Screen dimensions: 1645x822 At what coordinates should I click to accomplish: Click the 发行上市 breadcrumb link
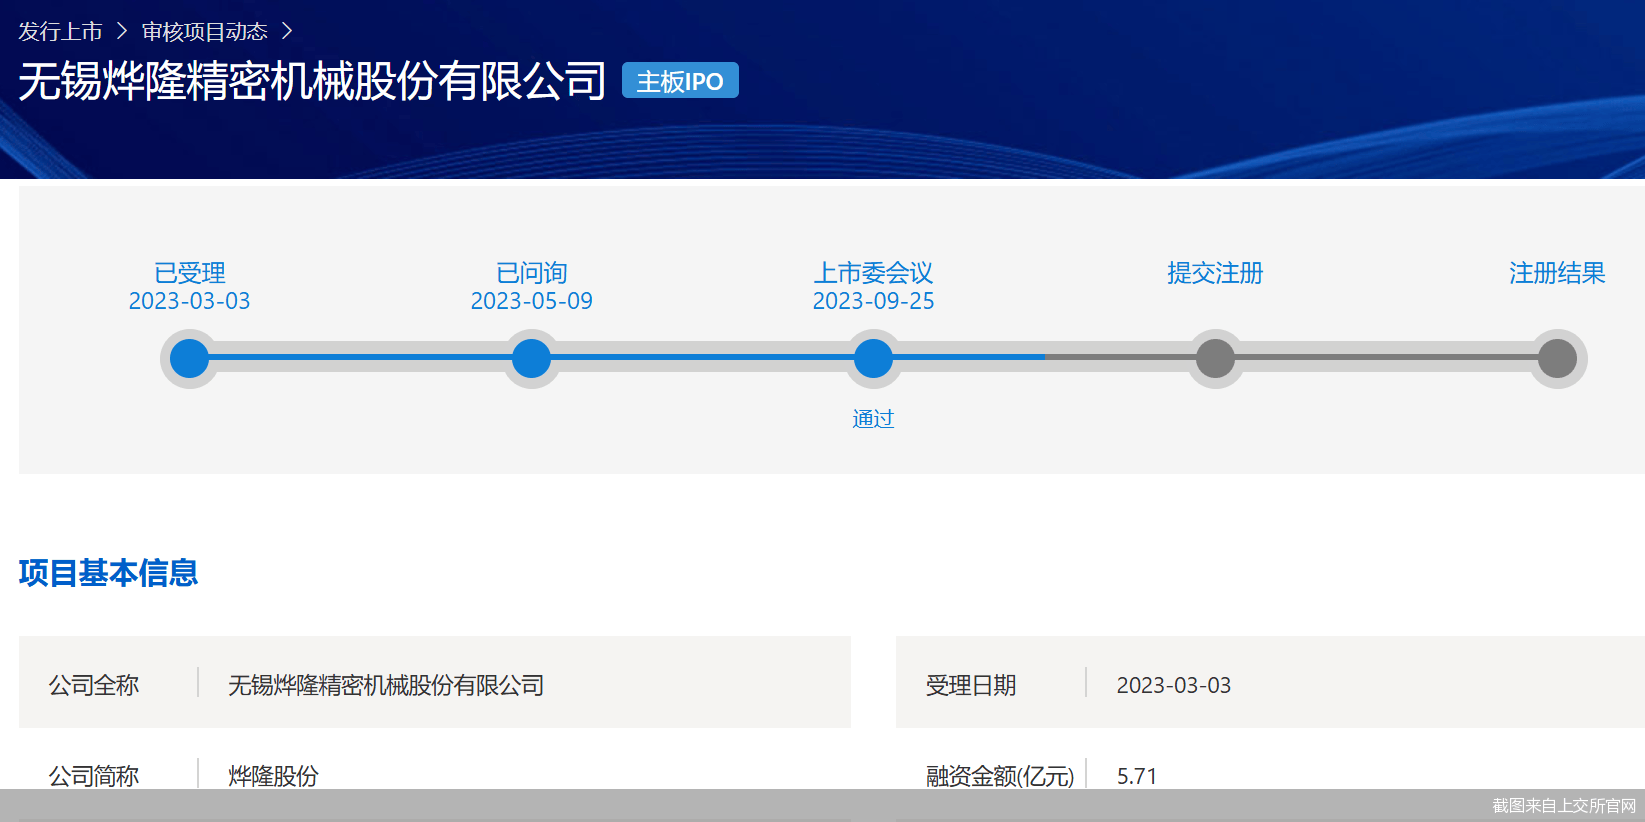[60, 32]
